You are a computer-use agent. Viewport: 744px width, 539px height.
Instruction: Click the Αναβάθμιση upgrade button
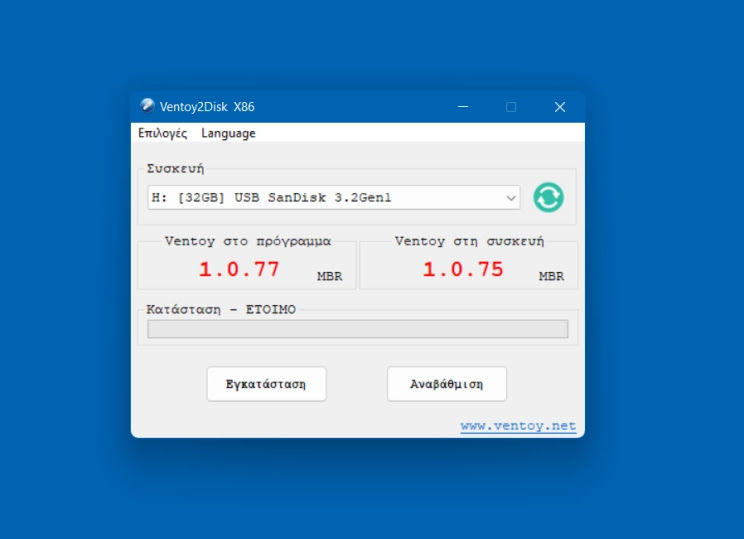tap(446, 384)
